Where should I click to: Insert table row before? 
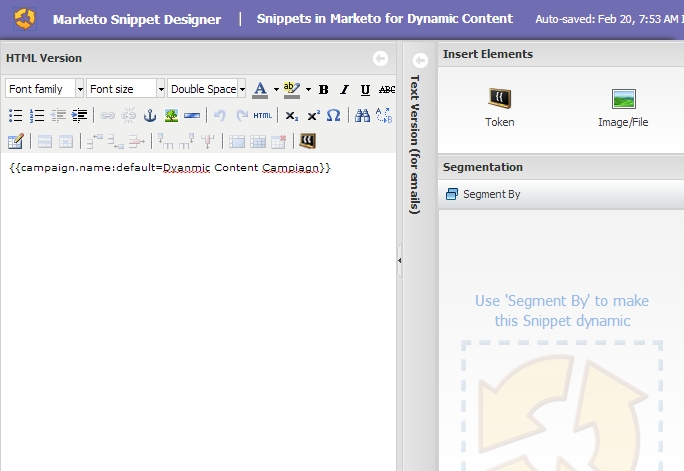point(95,141)
